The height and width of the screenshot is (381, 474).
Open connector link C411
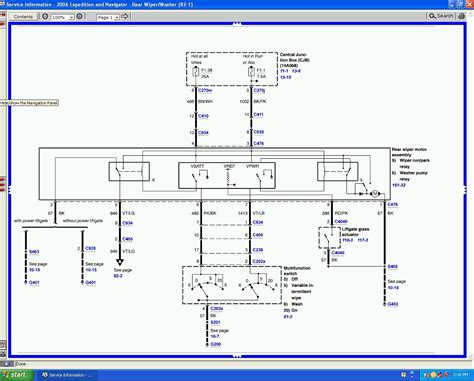click(258, 114)
